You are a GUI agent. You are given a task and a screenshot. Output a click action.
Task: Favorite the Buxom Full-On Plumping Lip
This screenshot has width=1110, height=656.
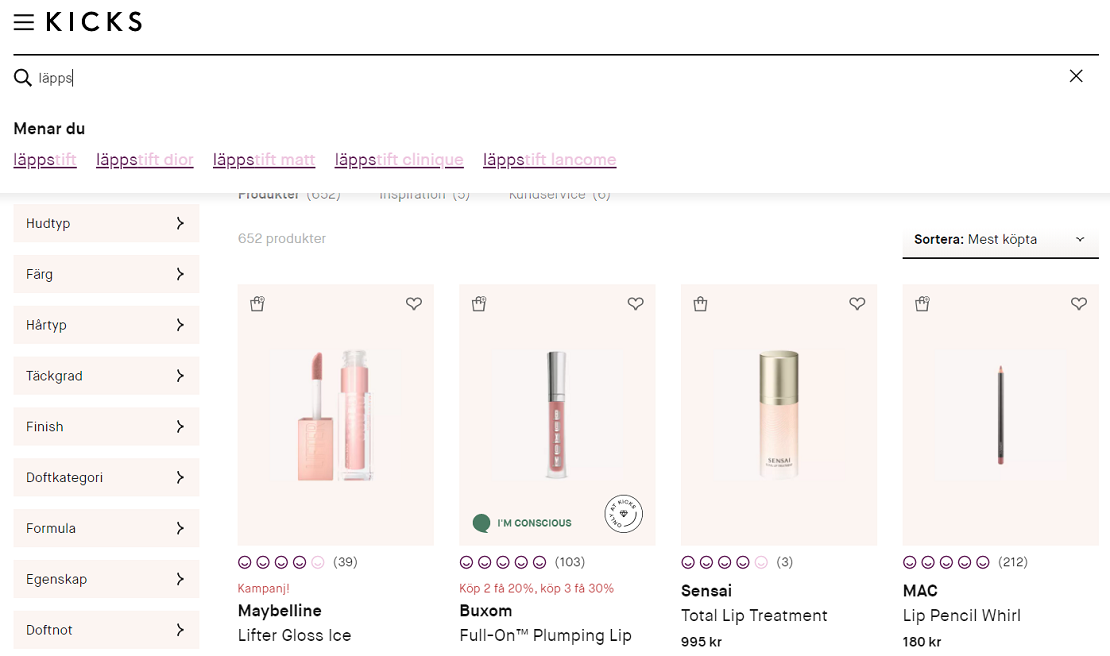(636, 304)
